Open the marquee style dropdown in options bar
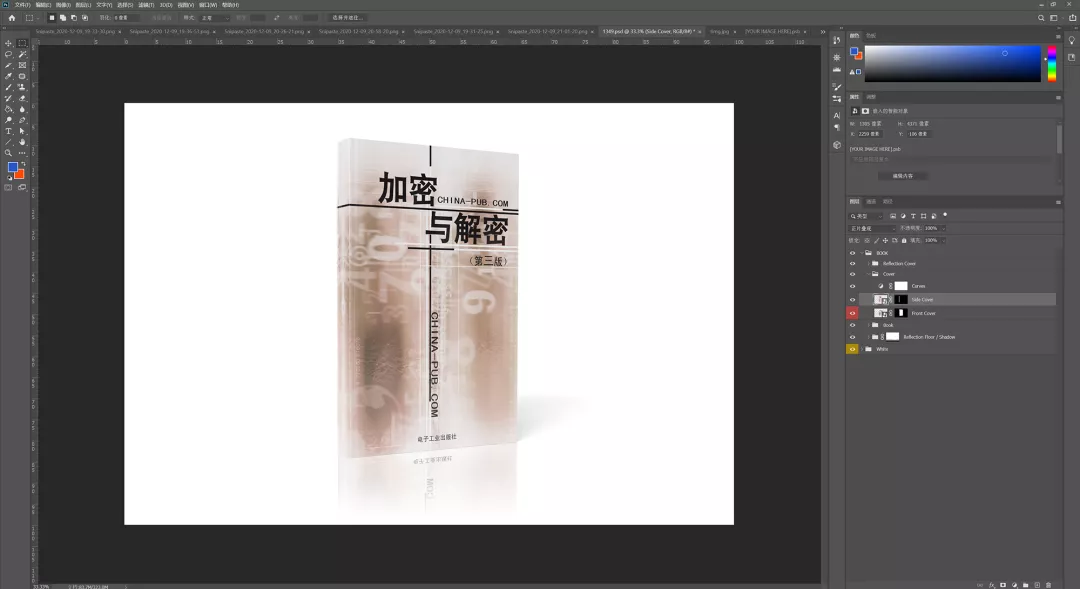Viewport: 1080px width, 589px height. [x=215, y=18]
